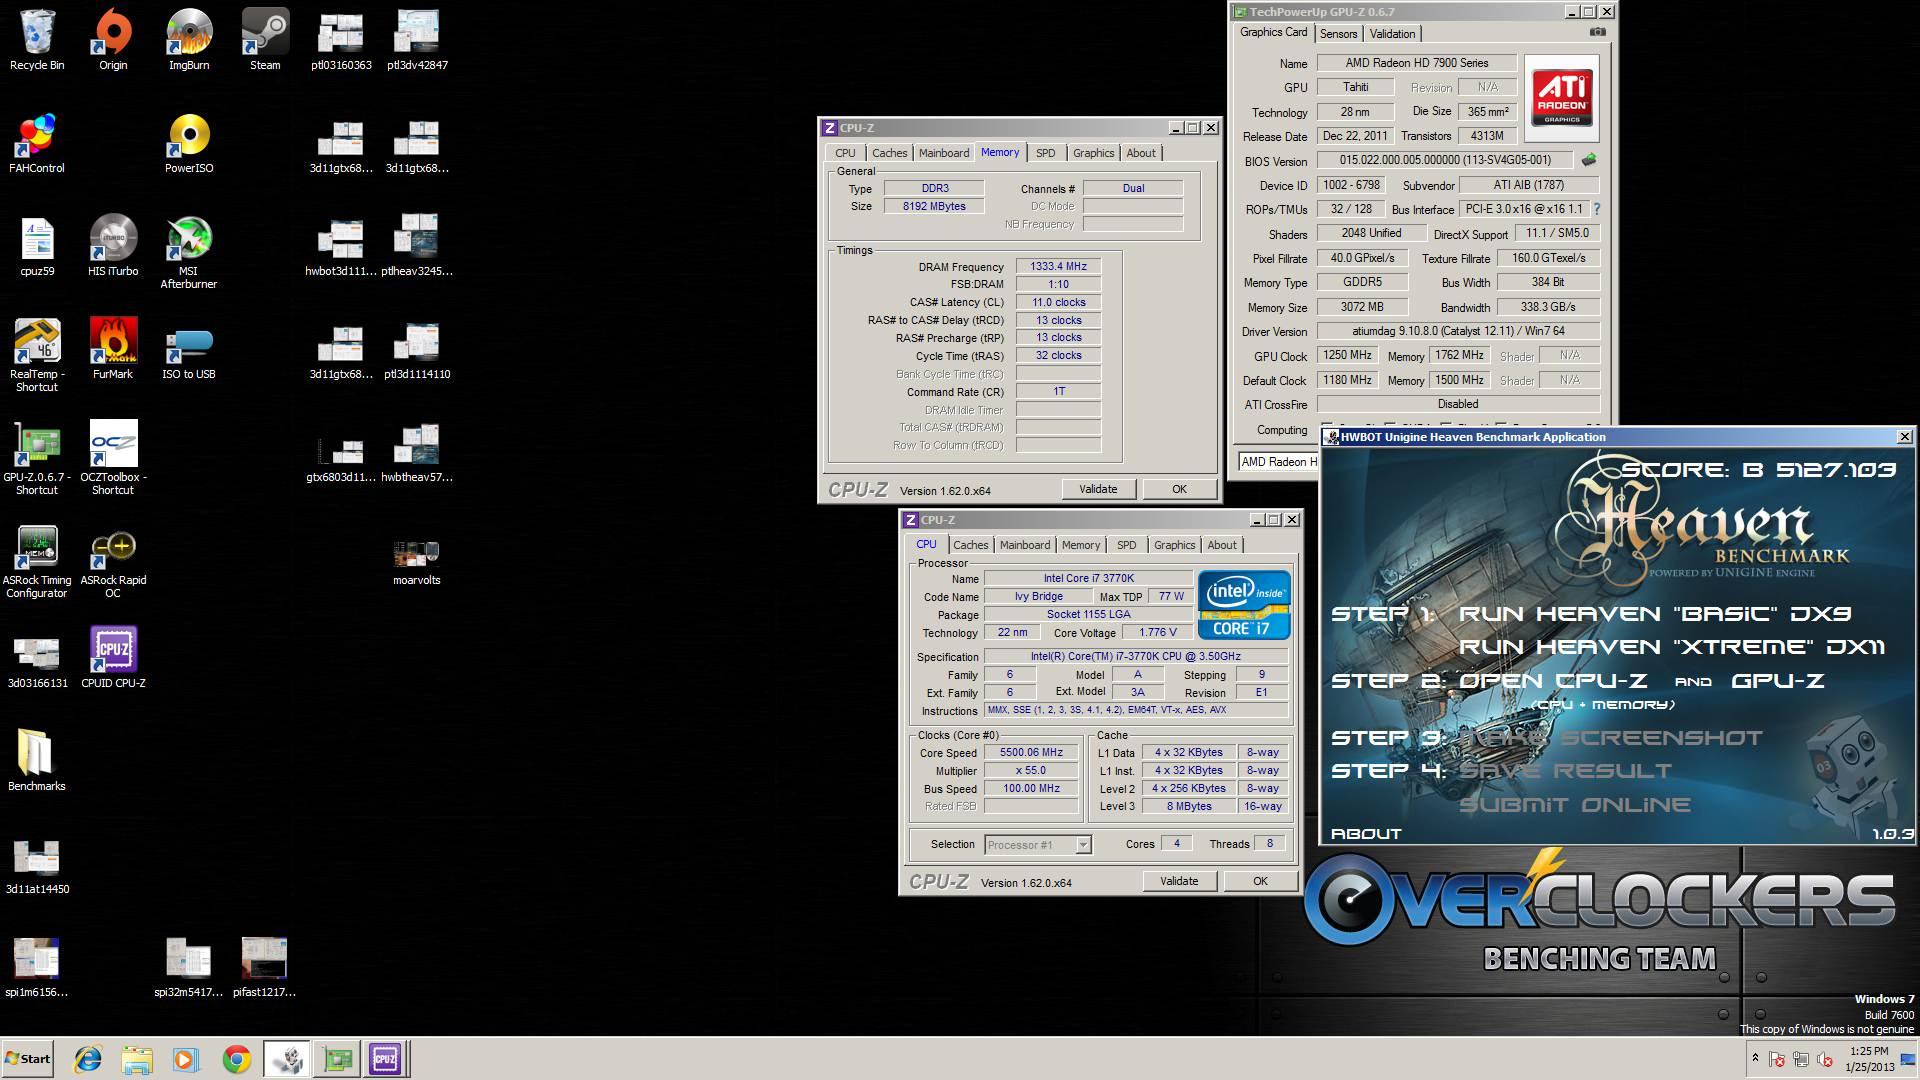Click the Bus Interface question mark
Image resolution: width=1920 pixels, height=1080 pixels.
(1596, 209)
